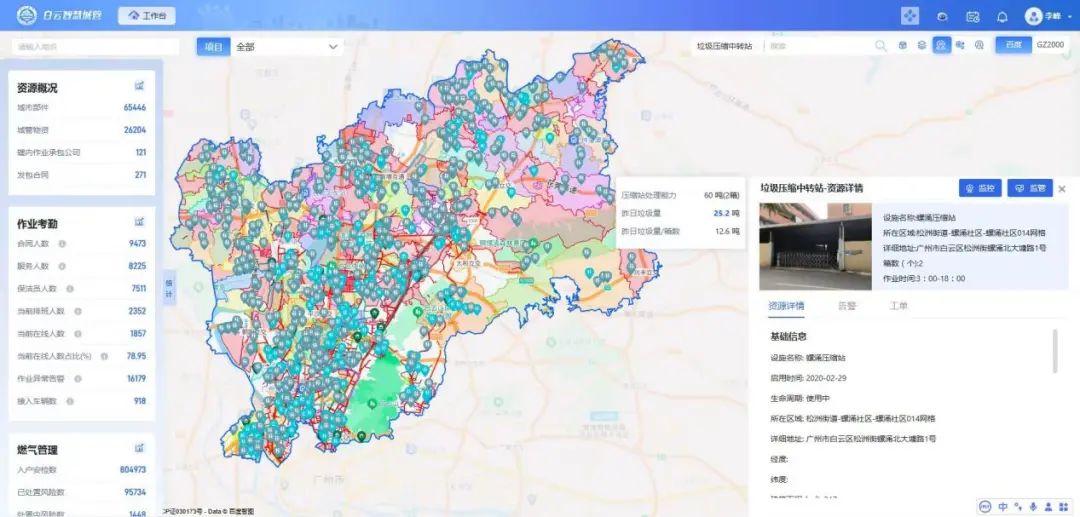
Task: Click the scrollbar in resource details panel
Action: tap(1055, 350)
